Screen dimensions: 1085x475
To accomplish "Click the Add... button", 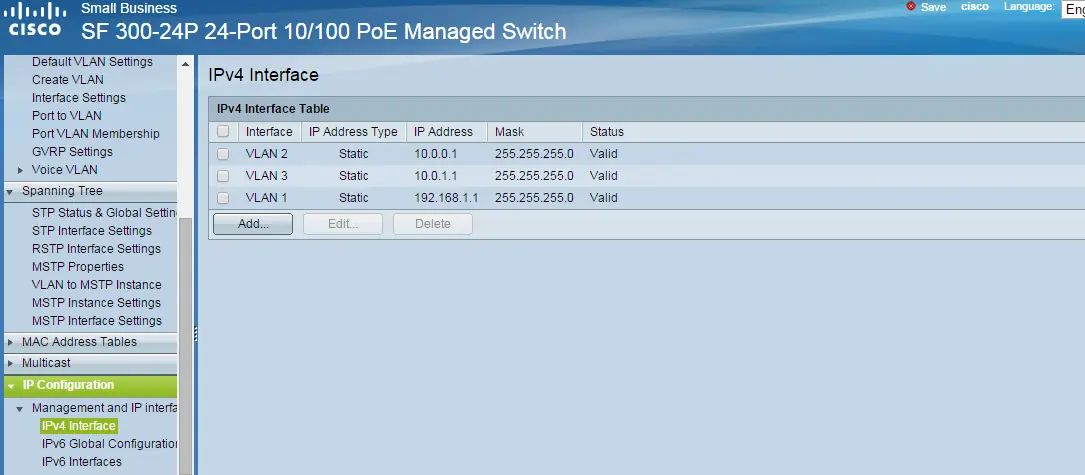I will point(253,224).
